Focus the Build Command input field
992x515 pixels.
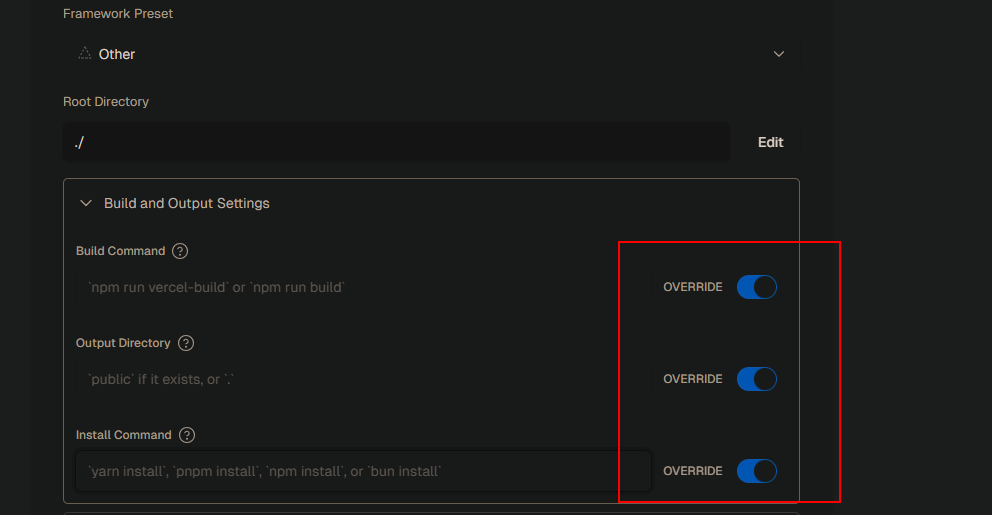[x=362, y=287]
